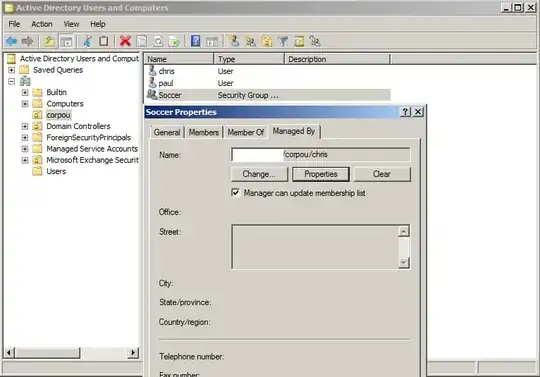540x377 pixels.
Task: Select Active Directory Users and Computers root node
Action: [79, 59]
